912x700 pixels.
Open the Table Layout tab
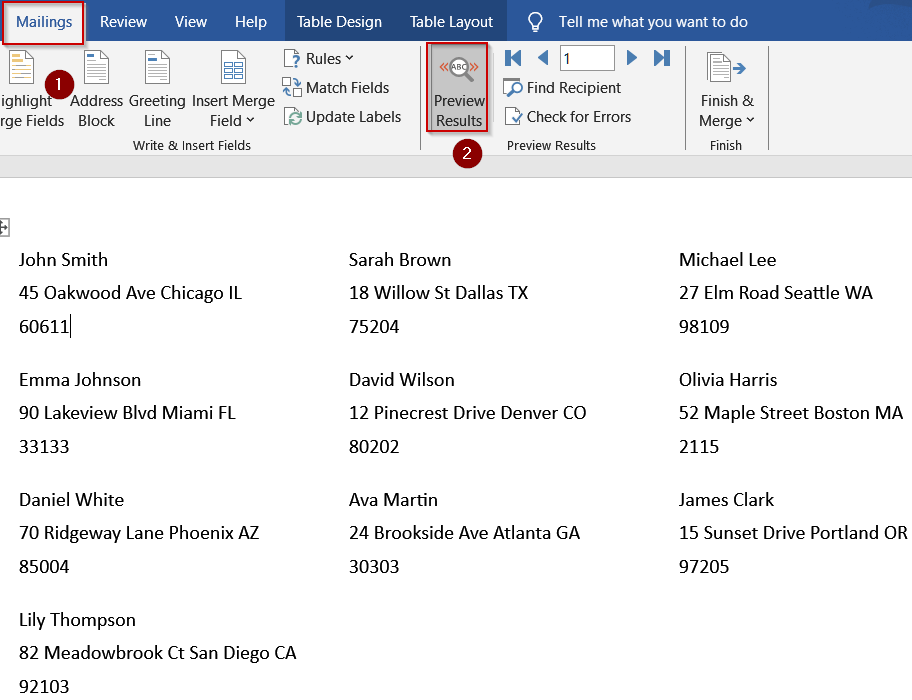pos(451,22)
